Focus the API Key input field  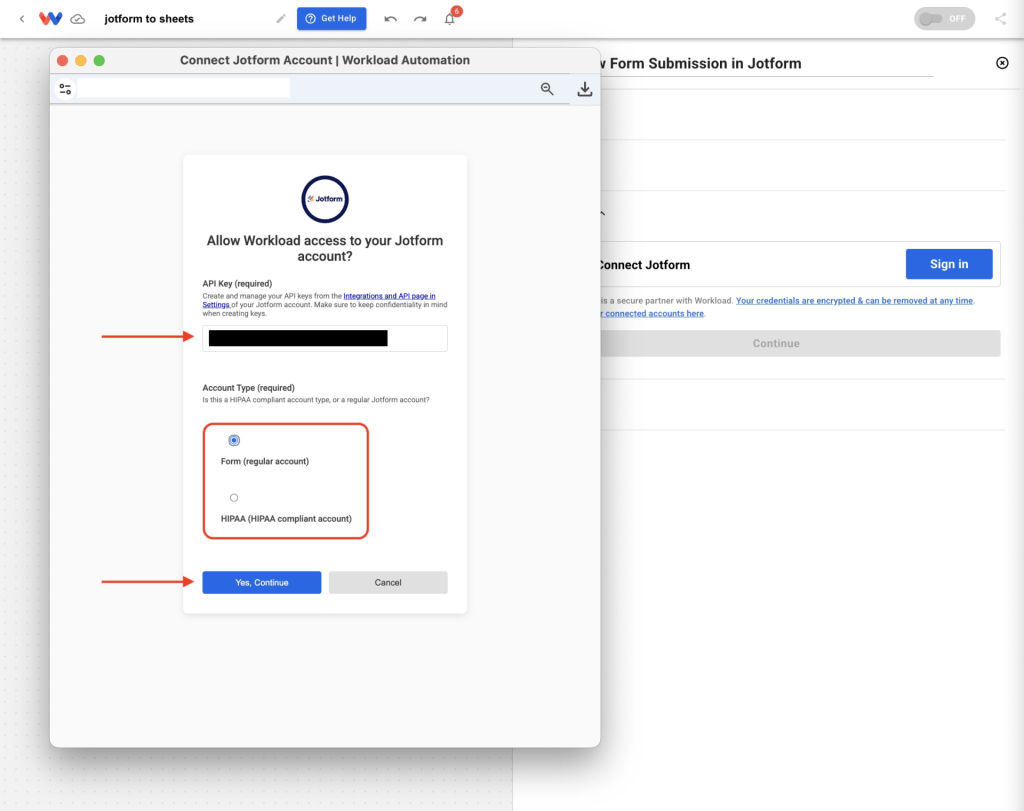click(325, 338)
